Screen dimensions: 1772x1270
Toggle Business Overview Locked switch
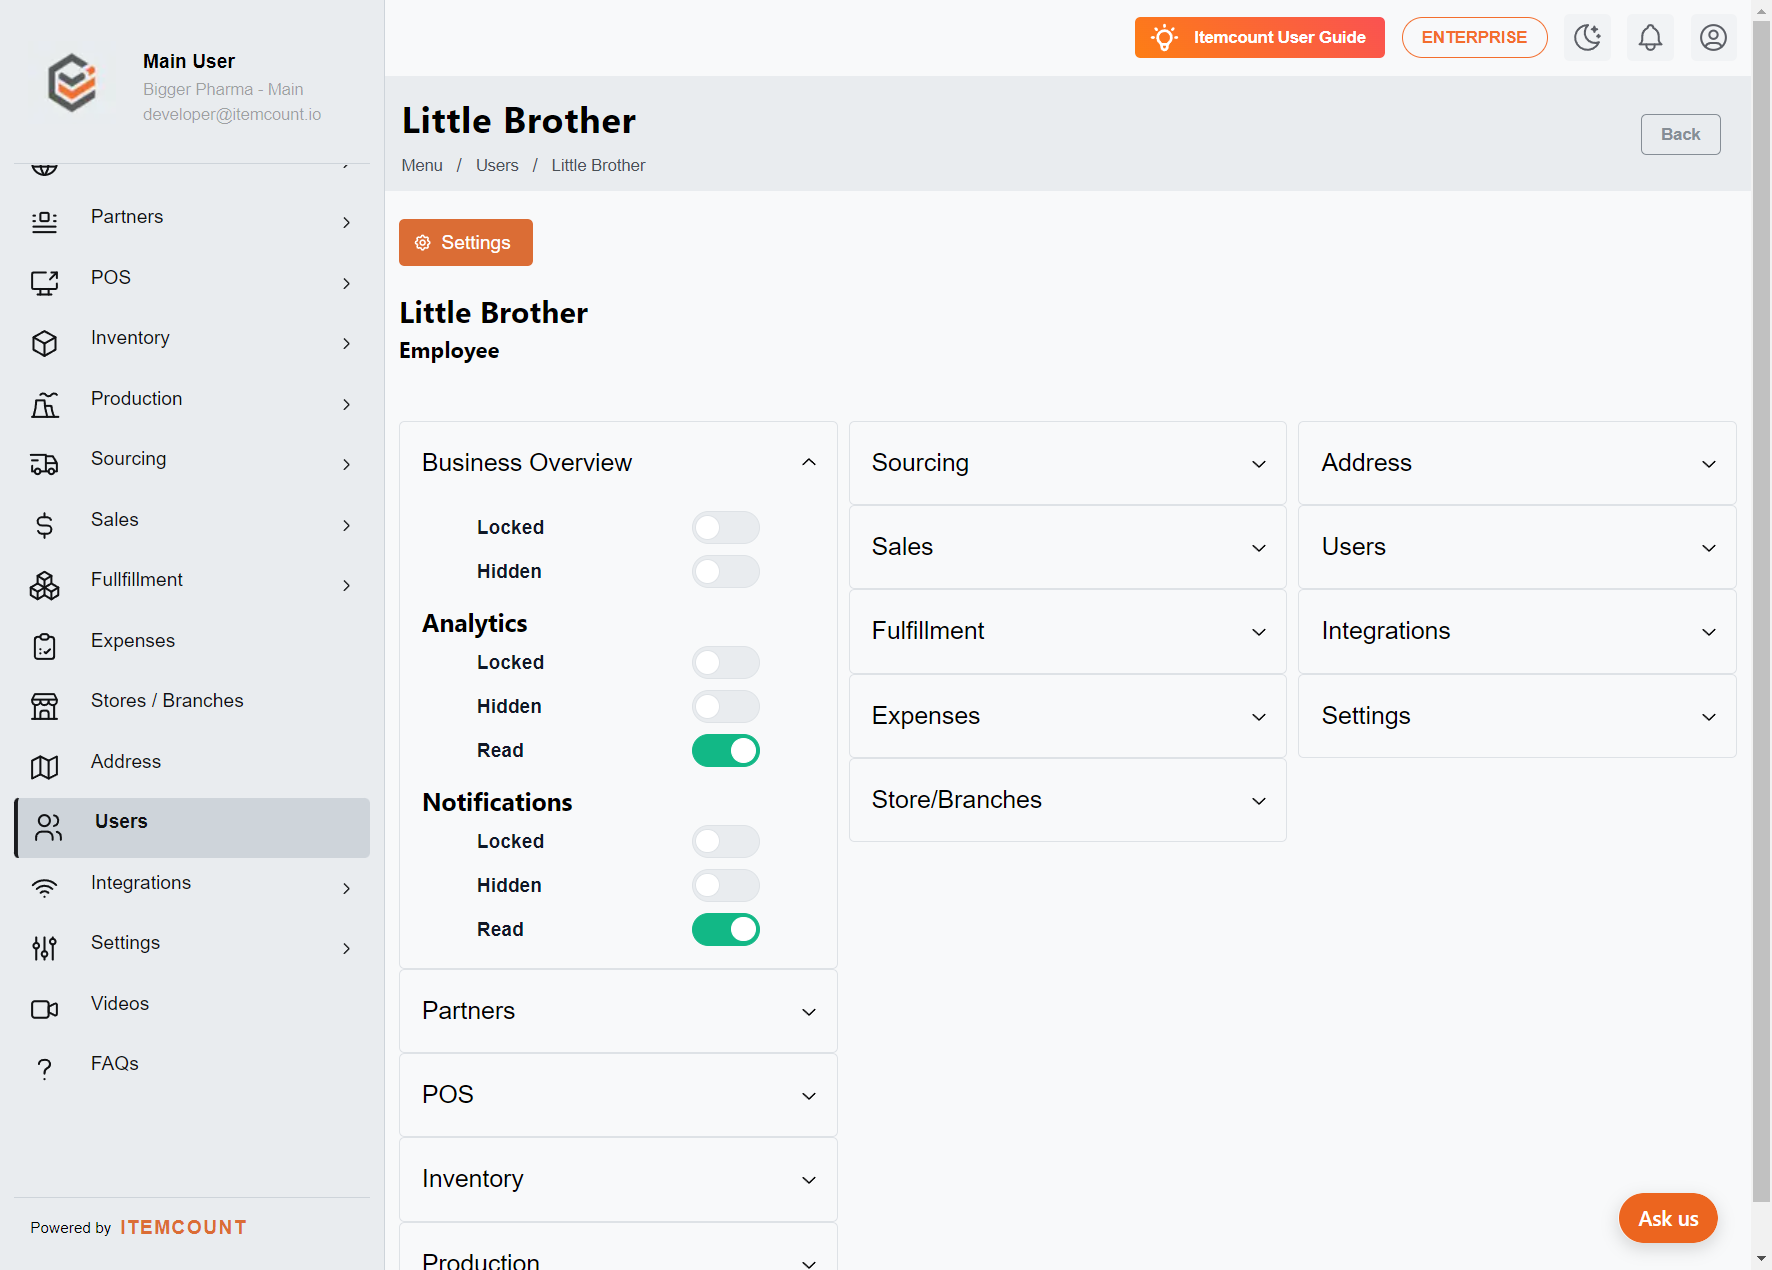pyautogui.click(x=726, y=527)
